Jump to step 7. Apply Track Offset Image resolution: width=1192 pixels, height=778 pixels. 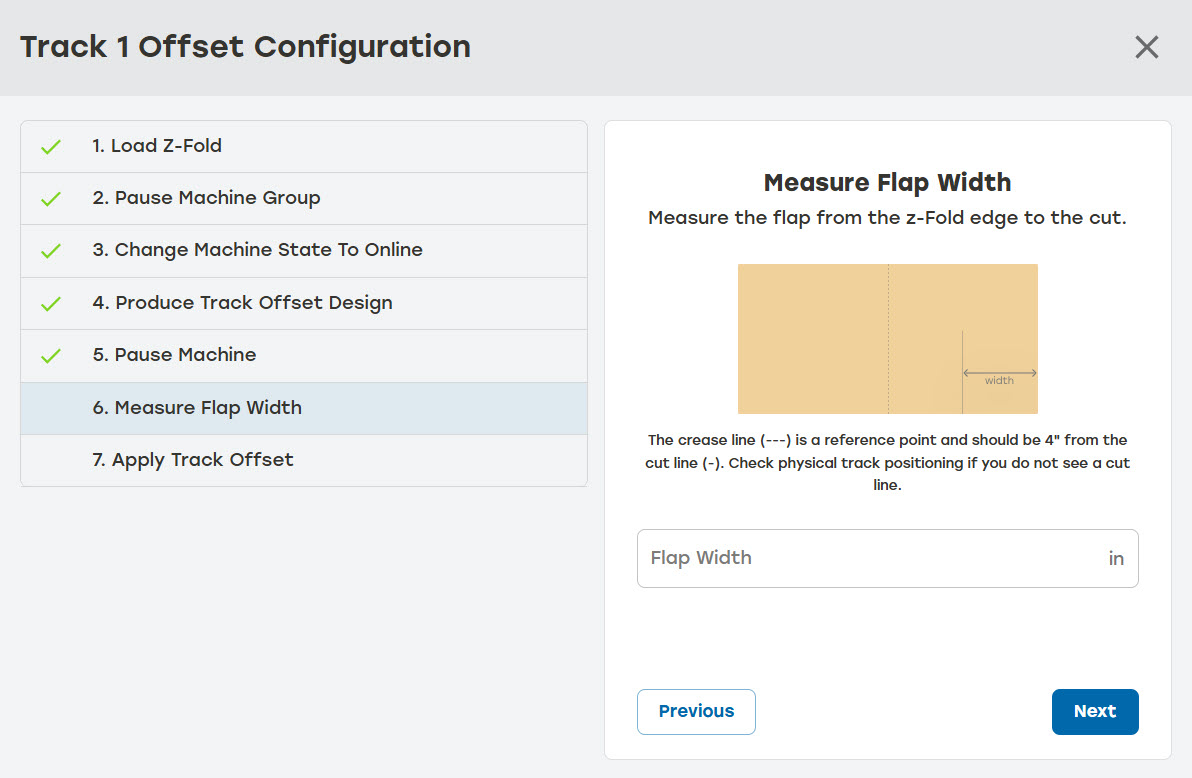tap(304, 460)
